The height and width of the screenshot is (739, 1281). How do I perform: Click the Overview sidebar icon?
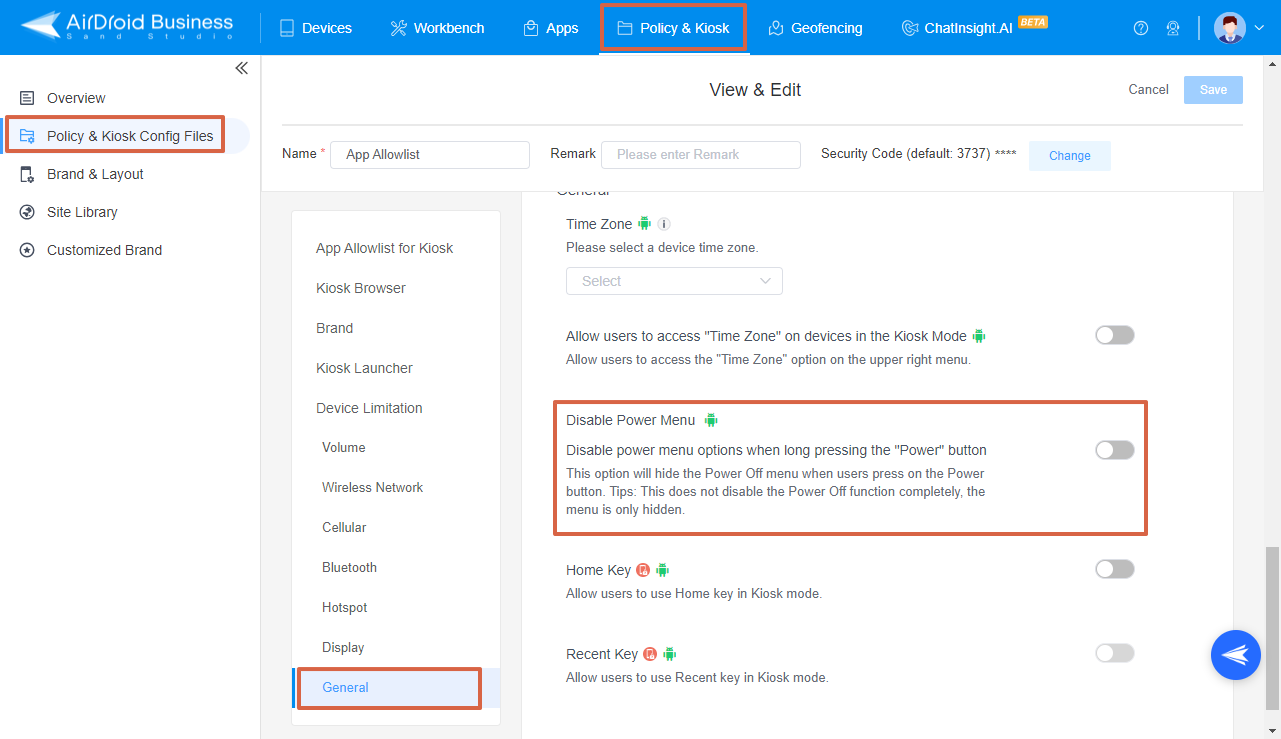click(x=27, y=98)
